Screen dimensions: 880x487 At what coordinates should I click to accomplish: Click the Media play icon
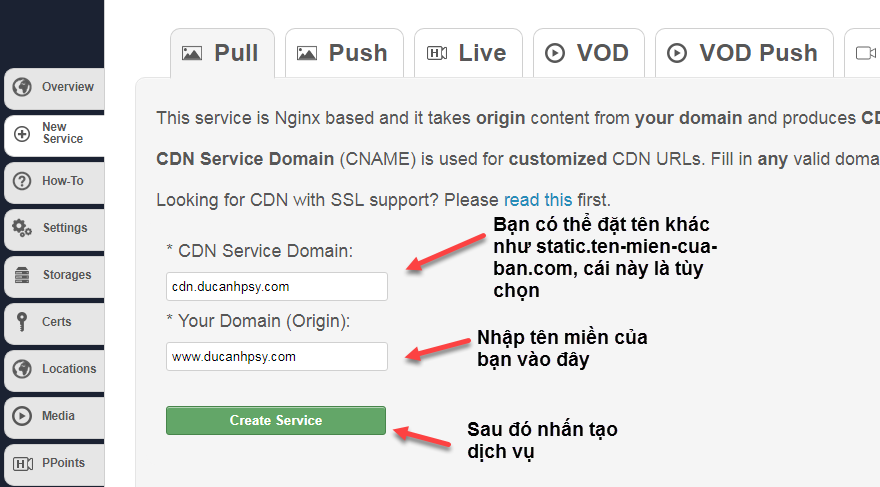pyautogui.click(x=22, y=416)
